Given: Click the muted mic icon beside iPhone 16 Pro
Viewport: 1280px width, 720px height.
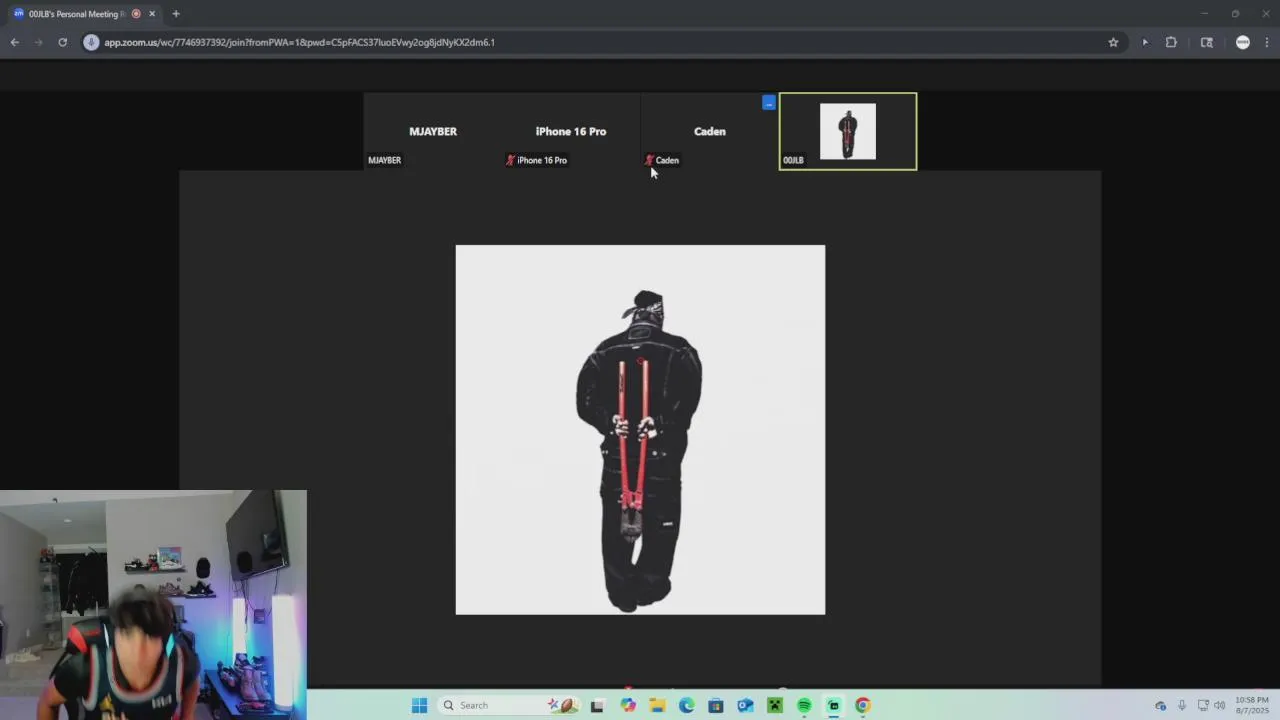Looking at the screenshot, I should click(x=510, y=160).
